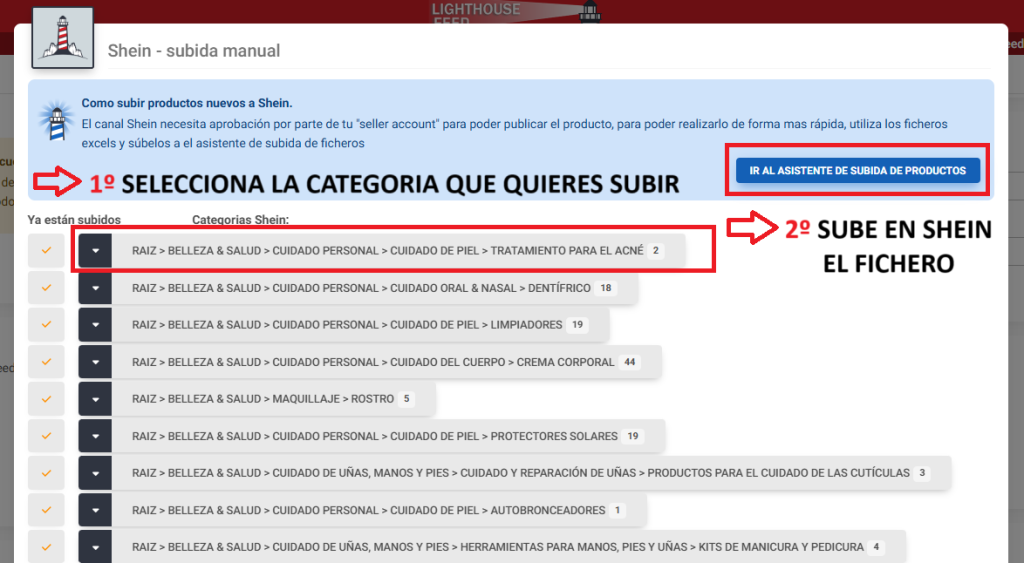Click count badge 3 on cutículas row

(922, 473)
